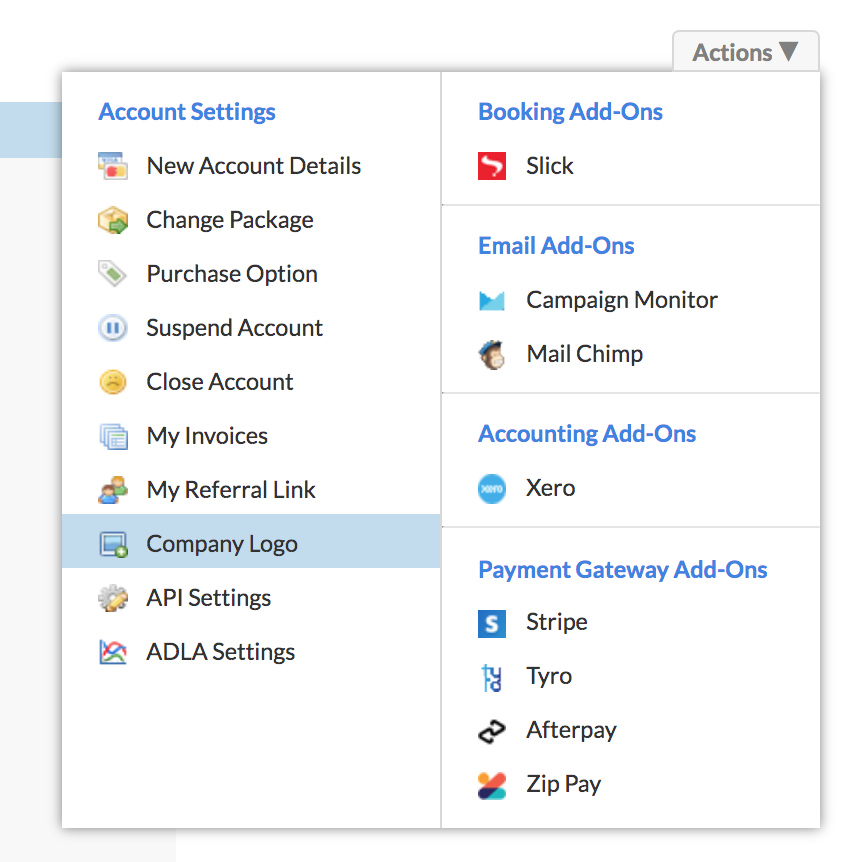
Task: Click the Campaign Monitor envelope icon
Action: 492,301
